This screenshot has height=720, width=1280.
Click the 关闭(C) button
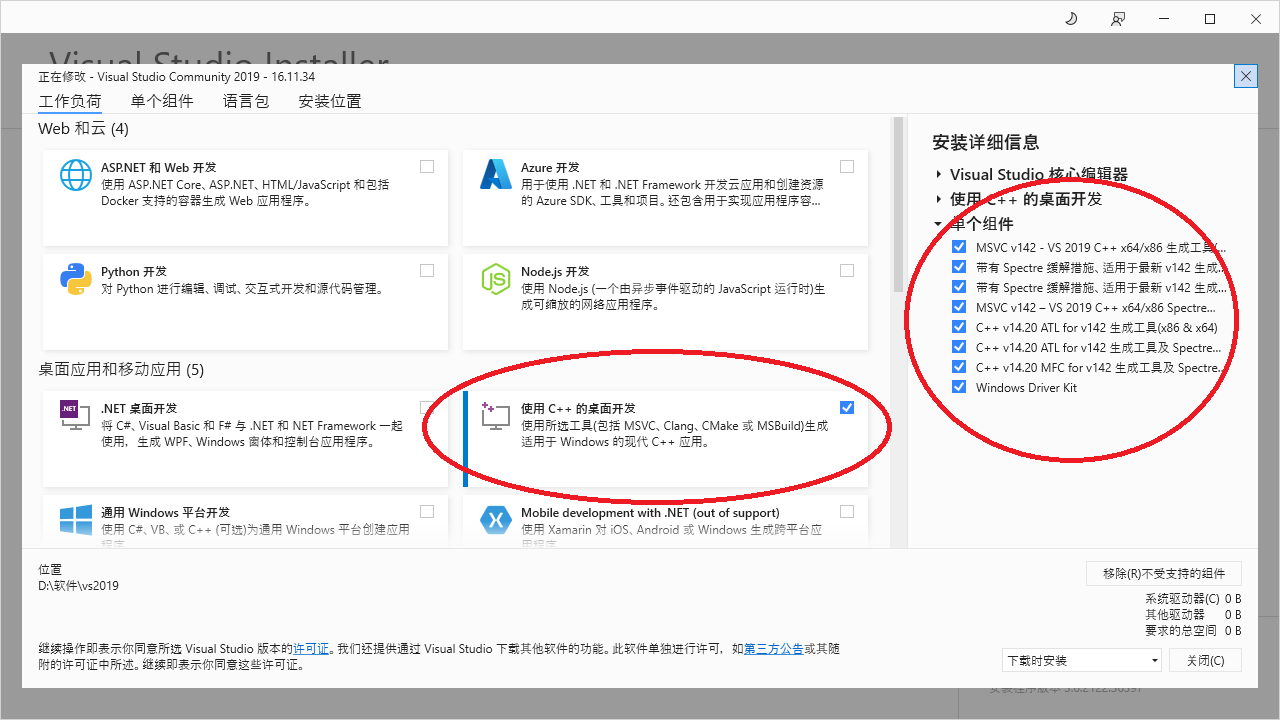[x=1205, y=660]
